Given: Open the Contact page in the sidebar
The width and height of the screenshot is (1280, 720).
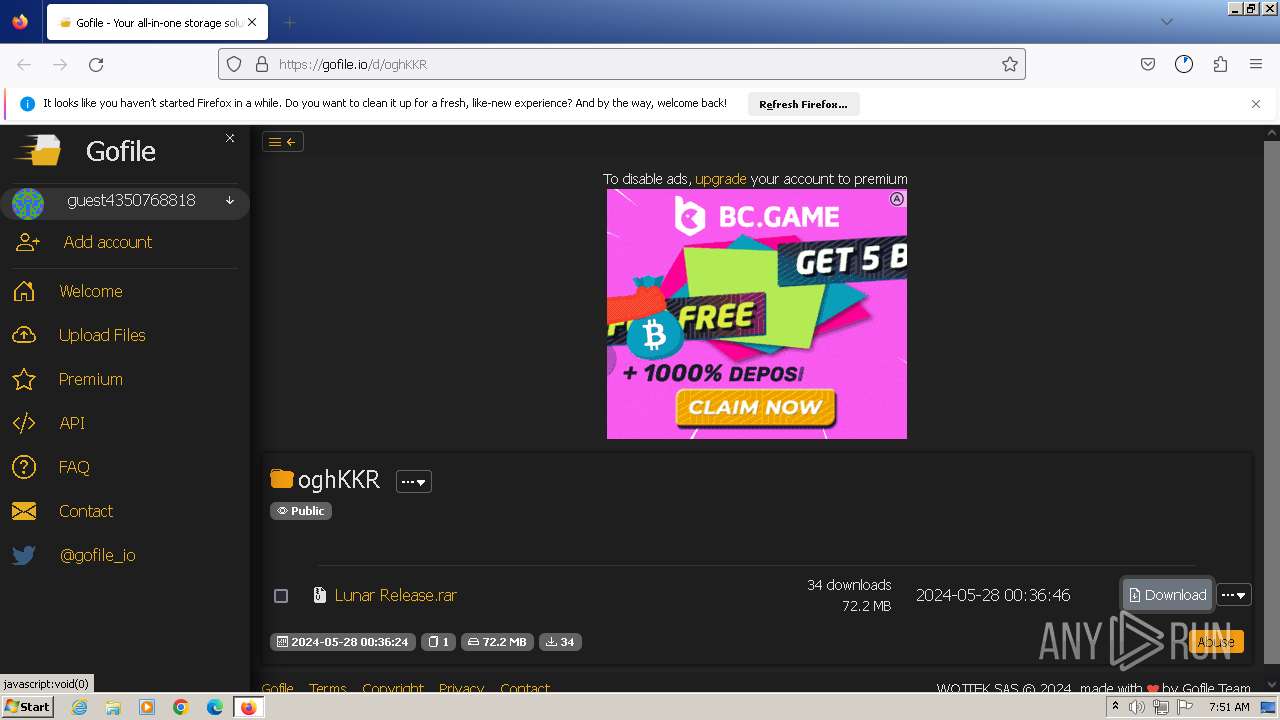Looking at the screenshot, I should [86, 511].
